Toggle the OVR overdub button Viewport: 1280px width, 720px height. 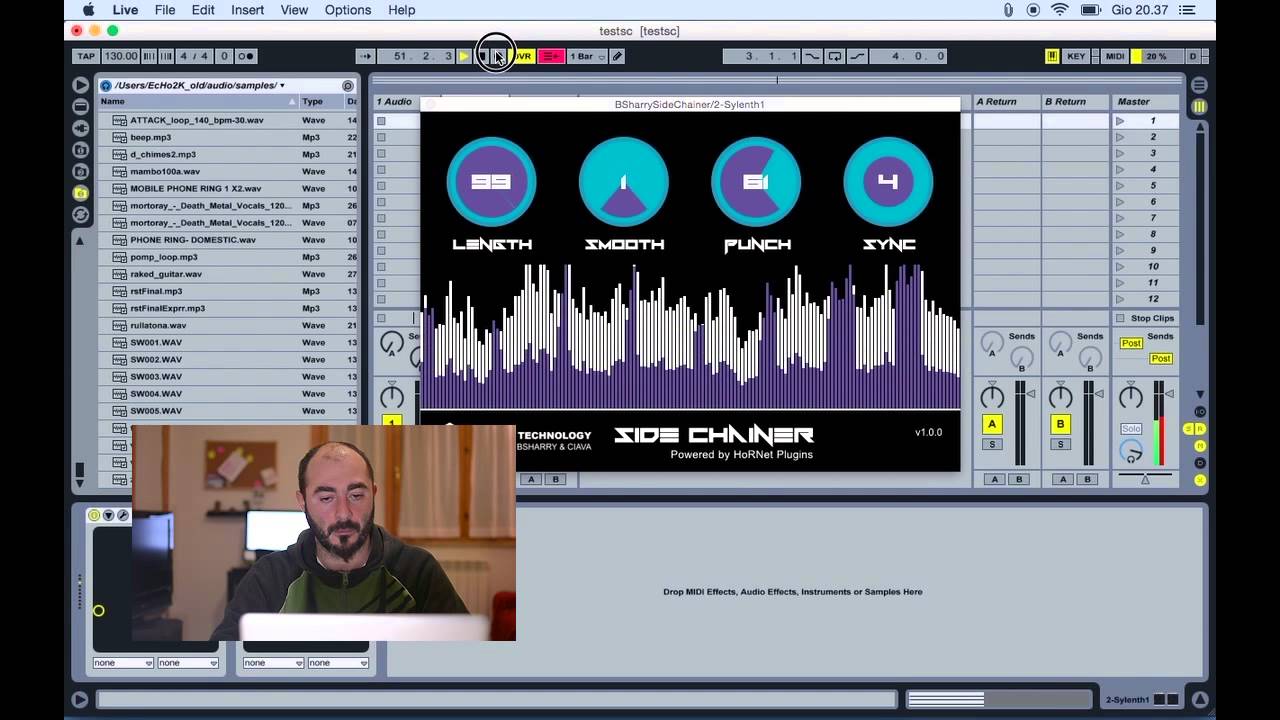pyautogui.click(x=523, y=56)
